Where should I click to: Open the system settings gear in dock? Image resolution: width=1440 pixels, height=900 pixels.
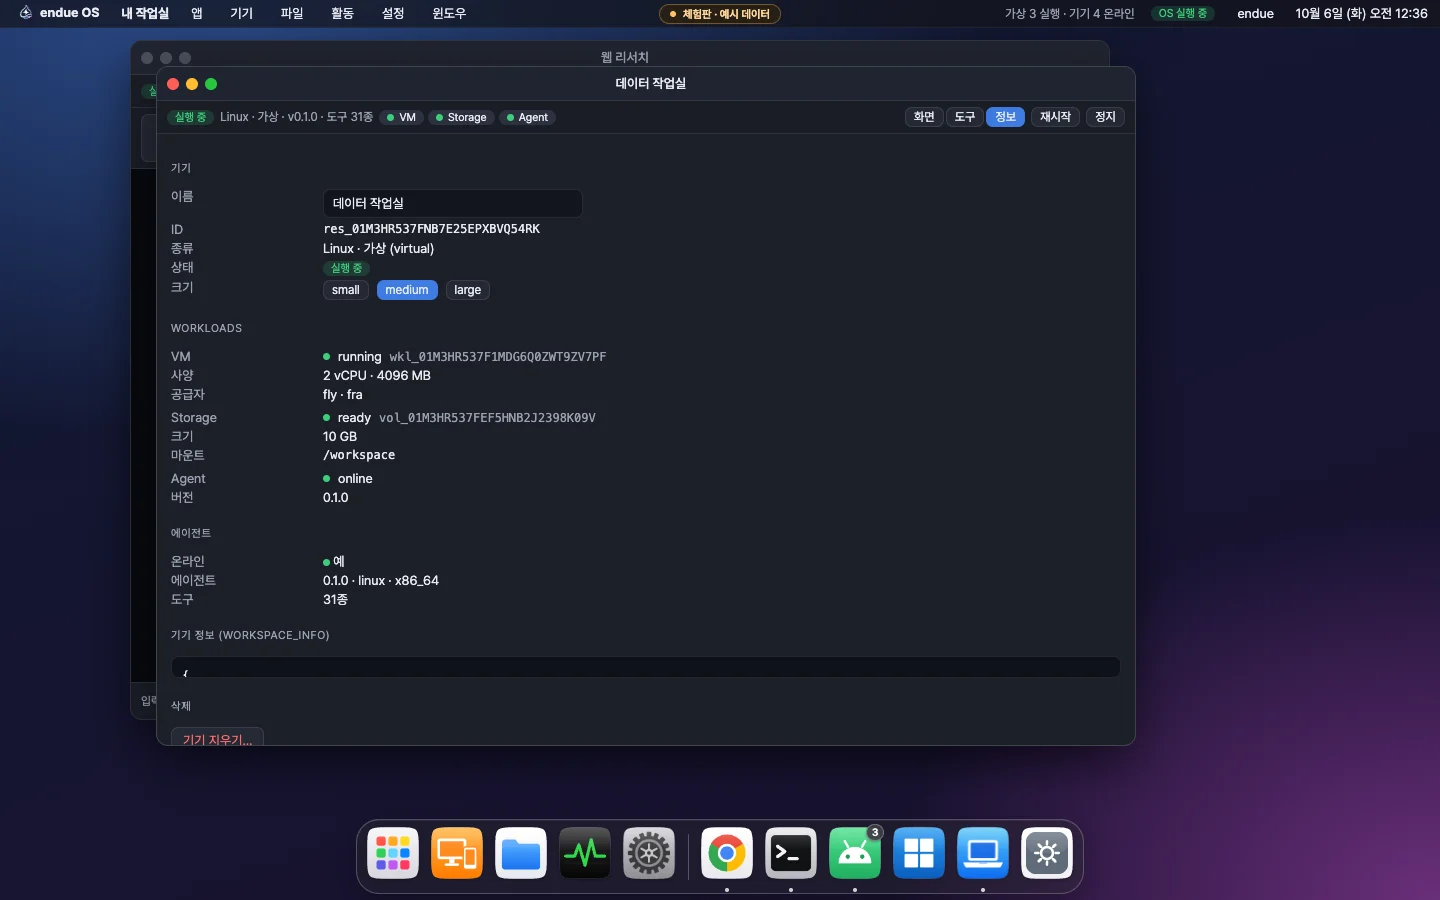click(x=649, y=853)
